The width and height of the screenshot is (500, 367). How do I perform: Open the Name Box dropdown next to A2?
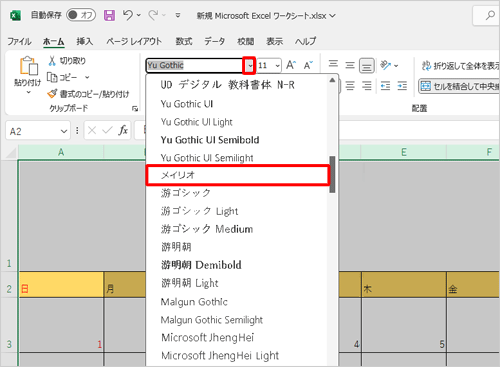(x=64, y=131)
